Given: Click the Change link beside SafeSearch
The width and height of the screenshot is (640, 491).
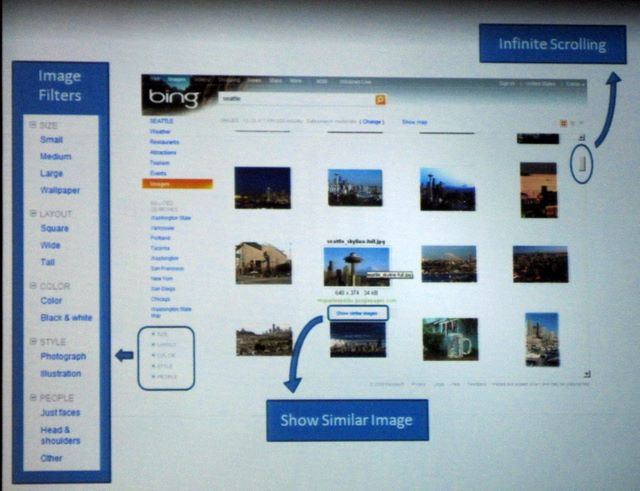Looking at the screenshot, I should [372, 121].
